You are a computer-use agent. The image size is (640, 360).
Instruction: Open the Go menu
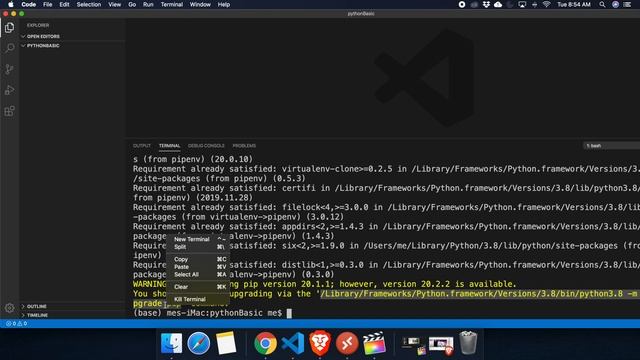point(132,4)
